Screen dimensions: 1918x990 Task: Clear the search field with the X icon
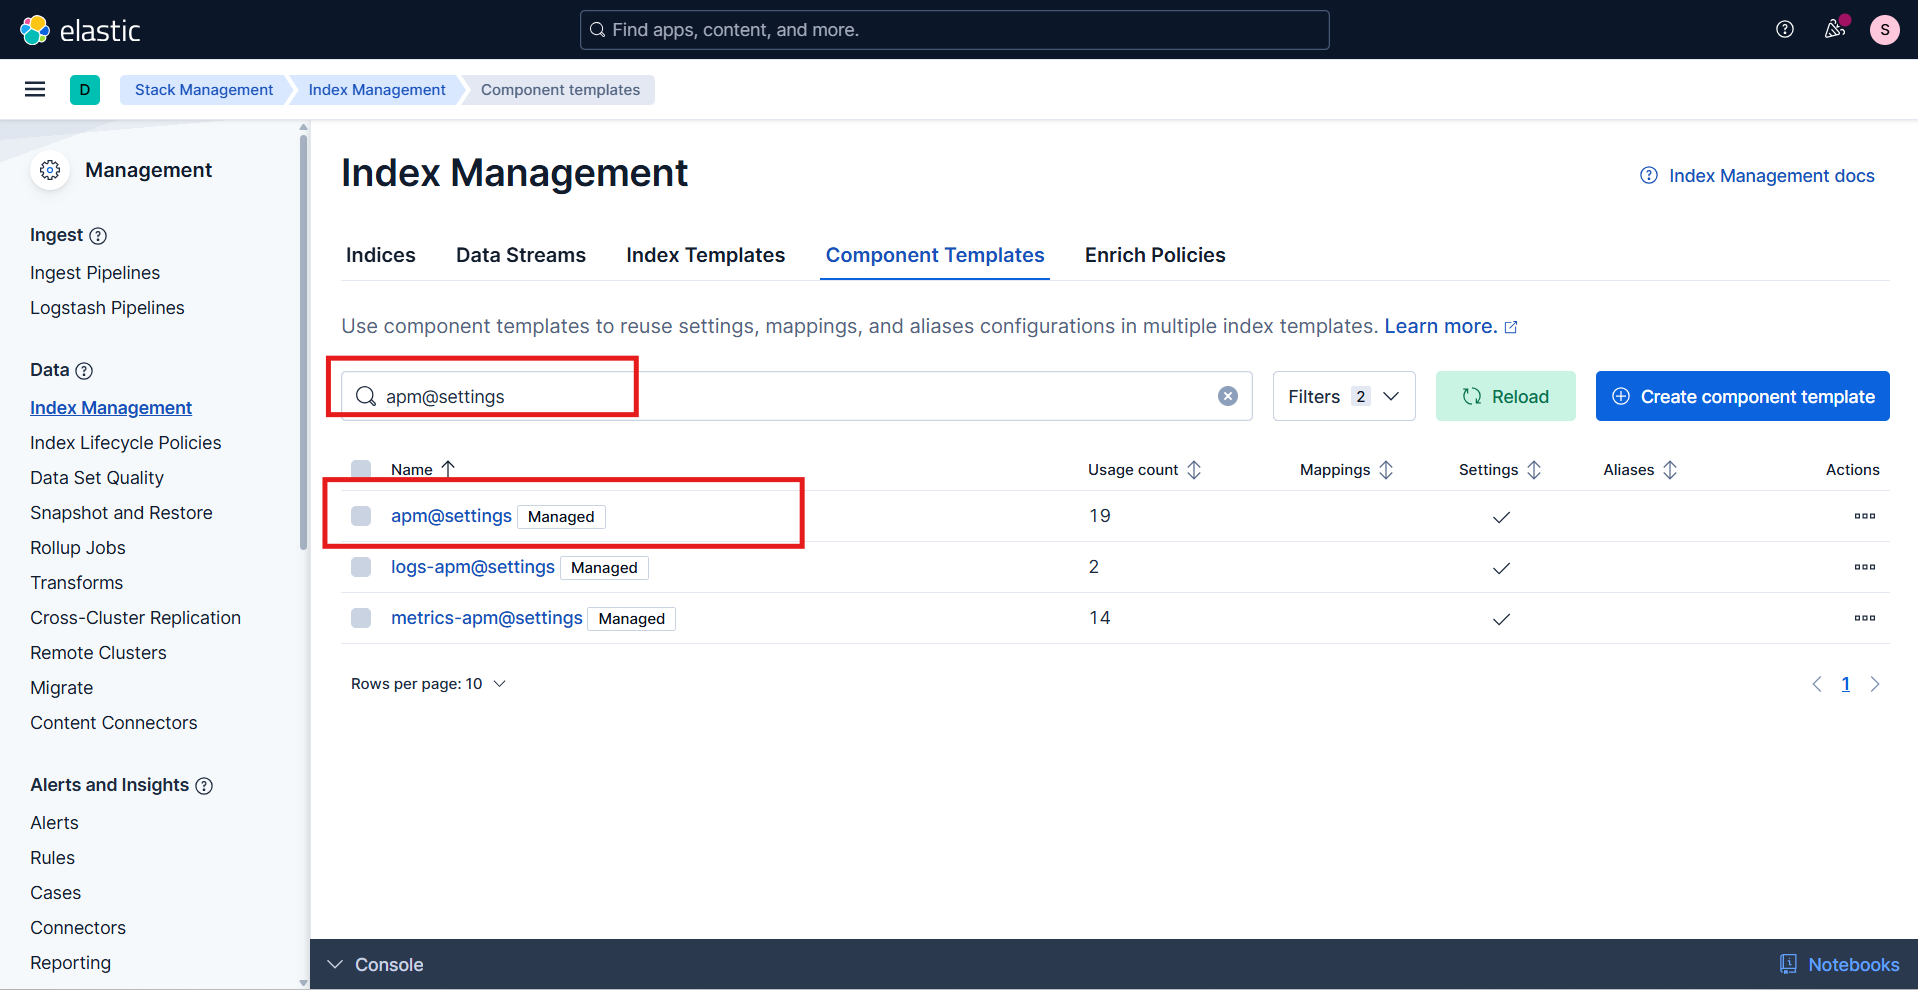[1227, 395]
